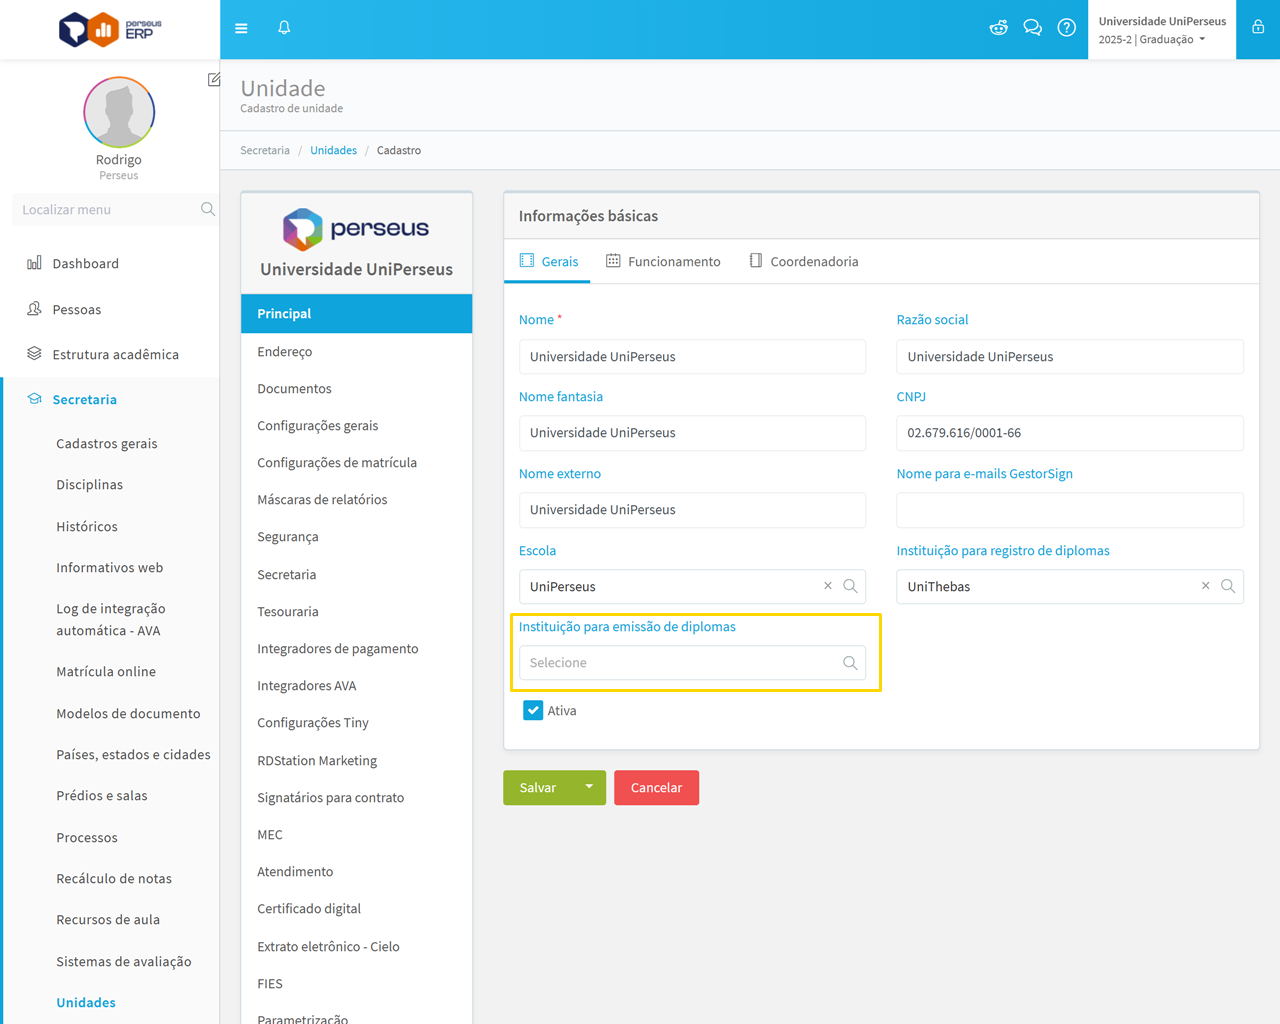Open Configurações gerais section
The height and width of the screenshot is (1024, 1280).
click(x=356, y=425)
